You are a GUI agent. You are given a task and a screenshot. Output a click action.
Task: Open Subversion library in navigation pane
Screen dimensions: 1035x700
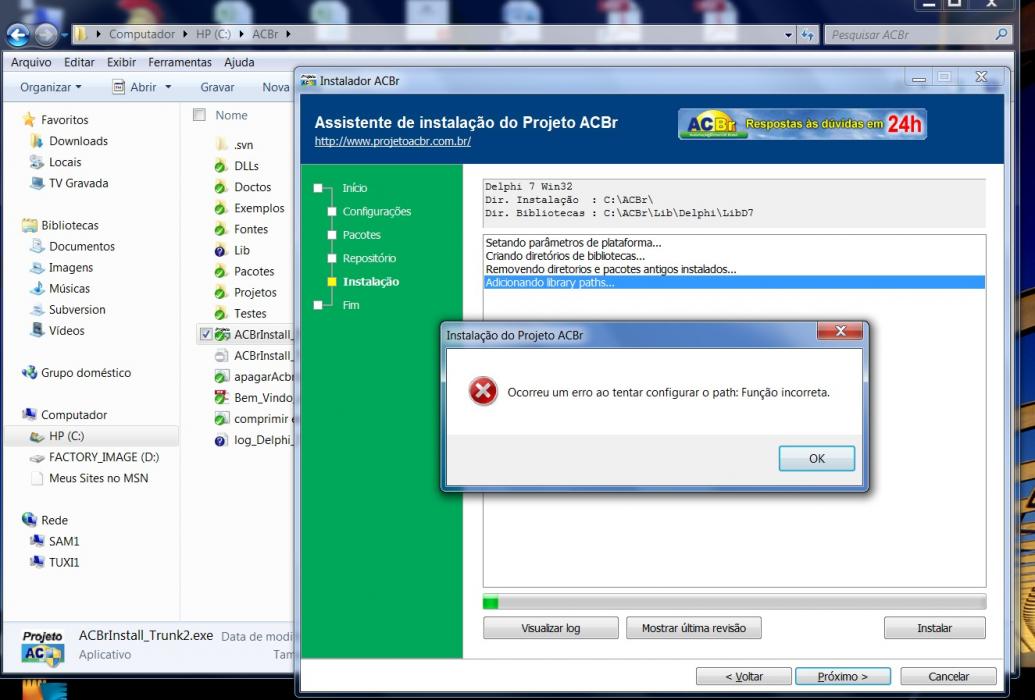pyautogui.click(x=77, y=309)
